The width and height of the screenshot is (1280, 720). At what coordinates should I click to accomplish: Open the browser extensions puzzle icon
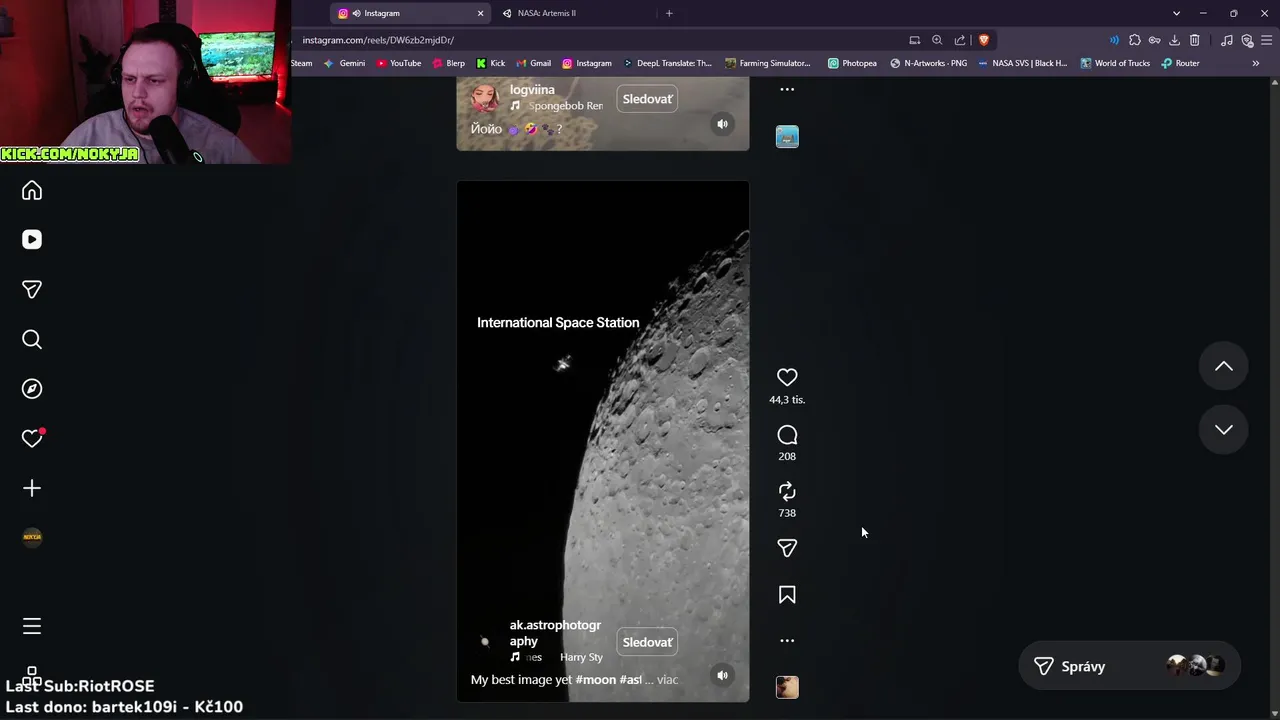coord(1134,40)
